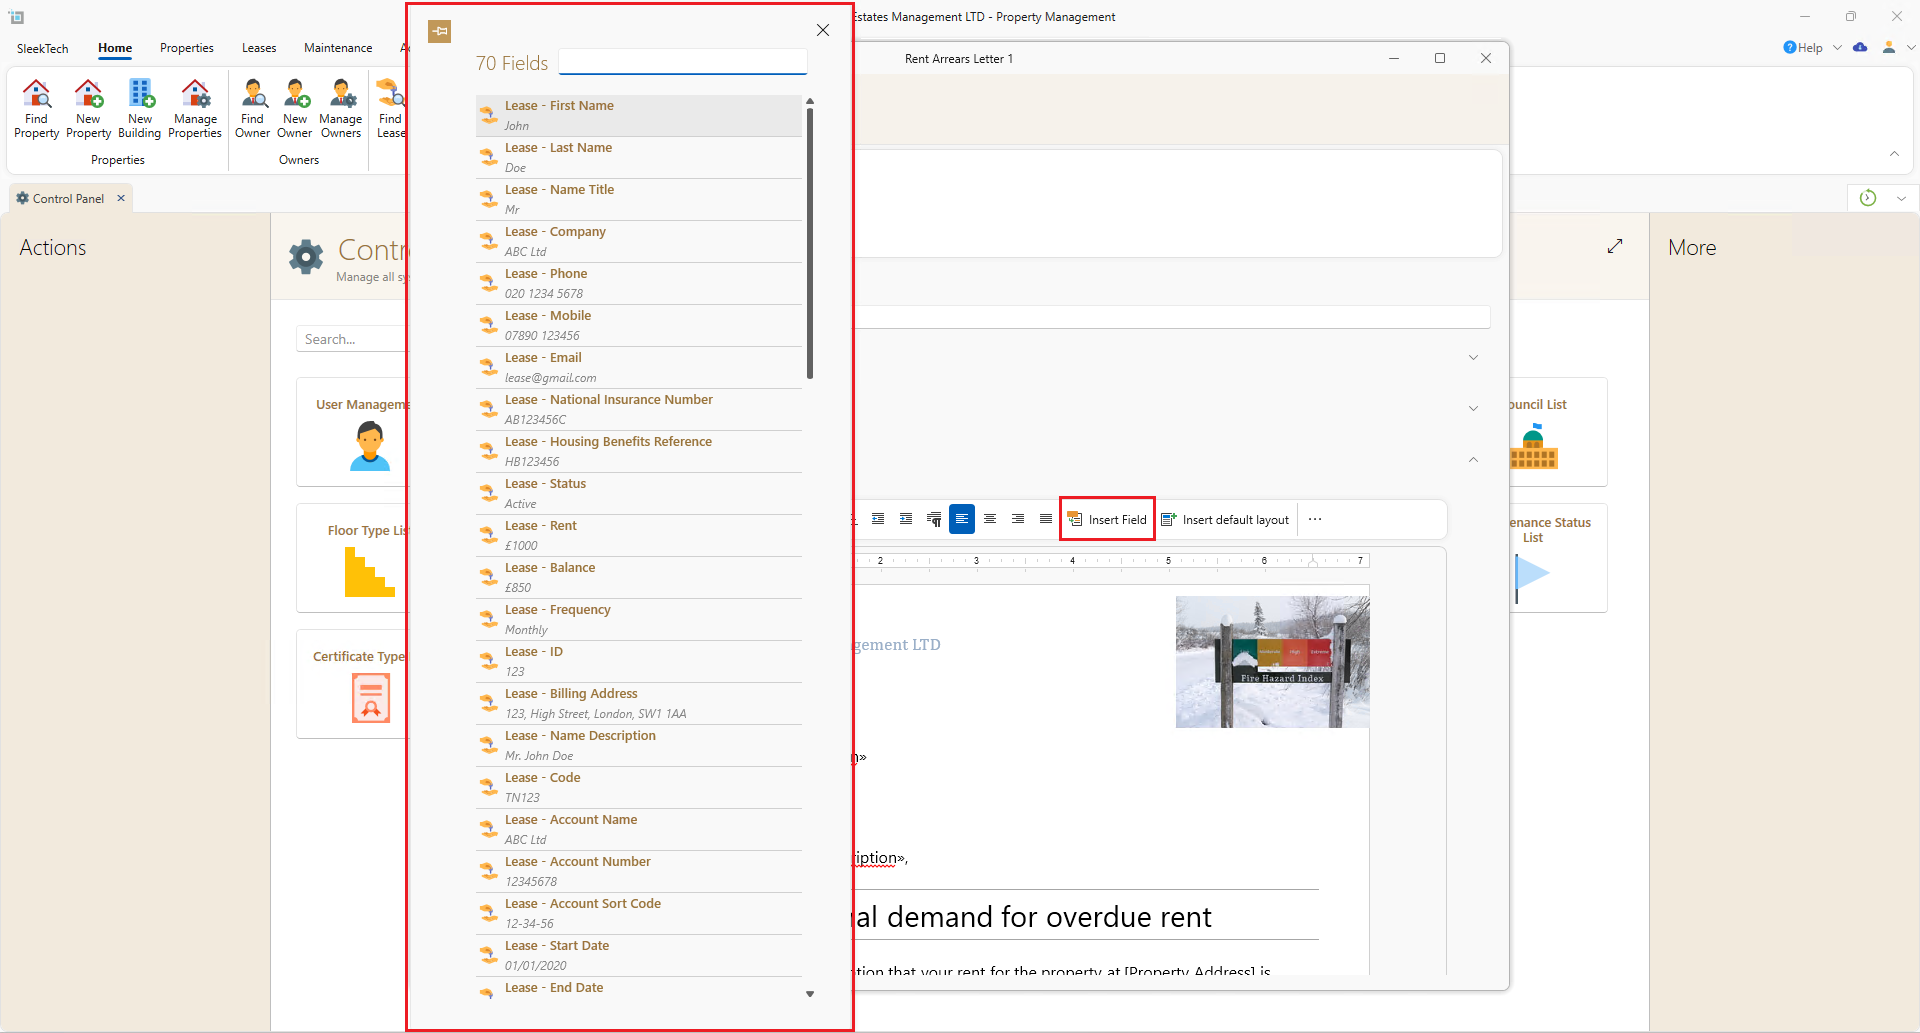Open Manage Properties in the ribbon
This screenshot has width=1920, height=1033.
(195, 109)
